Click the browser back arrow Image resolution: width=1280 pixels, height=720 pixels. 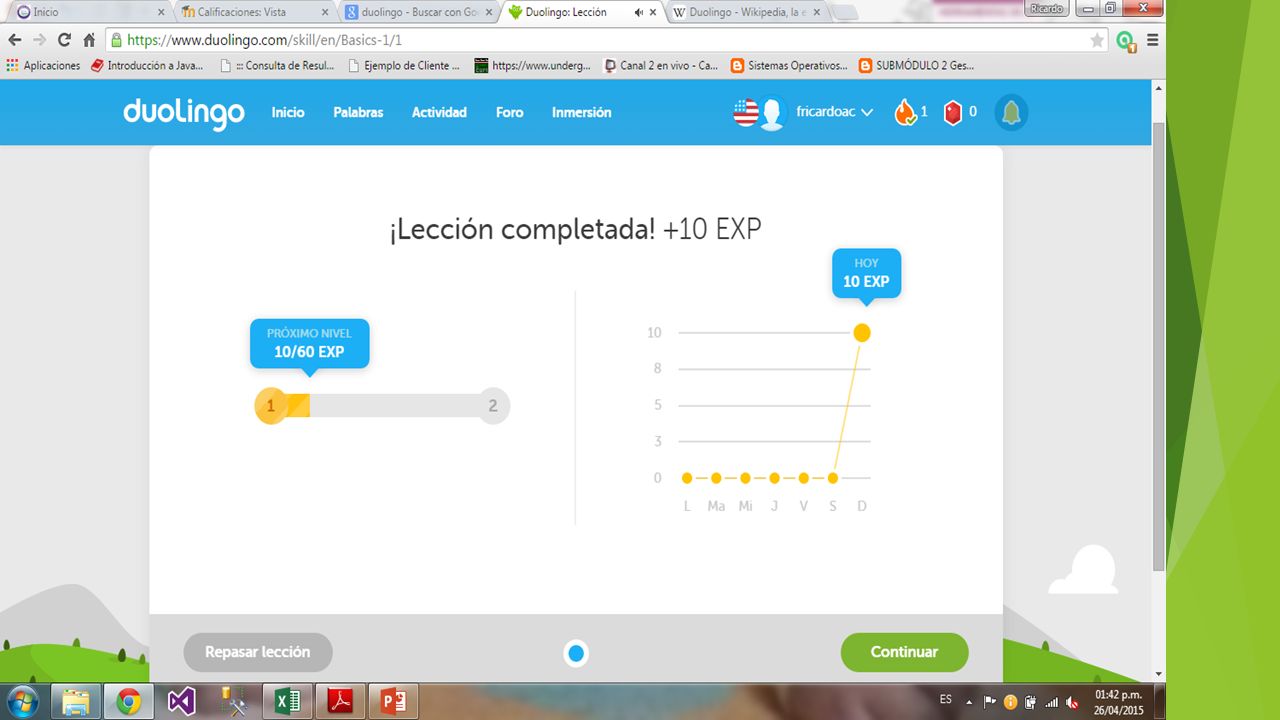tap(14, 40)
